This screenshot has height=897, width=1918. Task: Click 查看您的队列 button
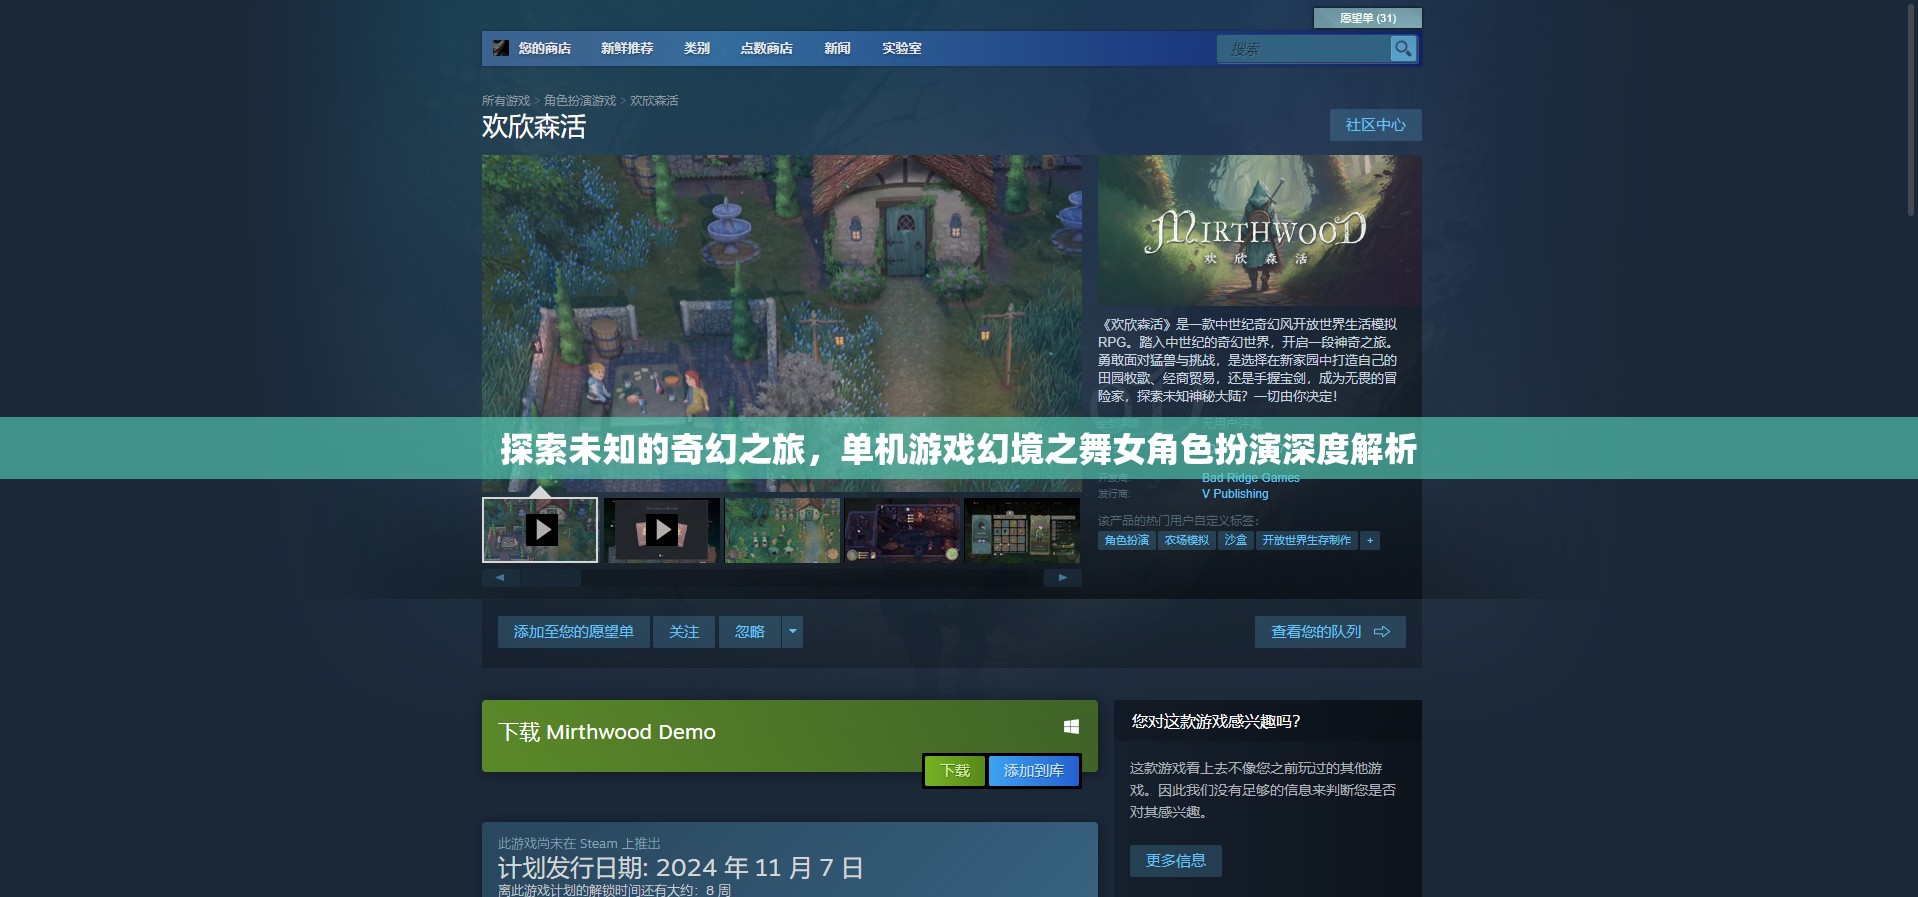[1330, 632]
